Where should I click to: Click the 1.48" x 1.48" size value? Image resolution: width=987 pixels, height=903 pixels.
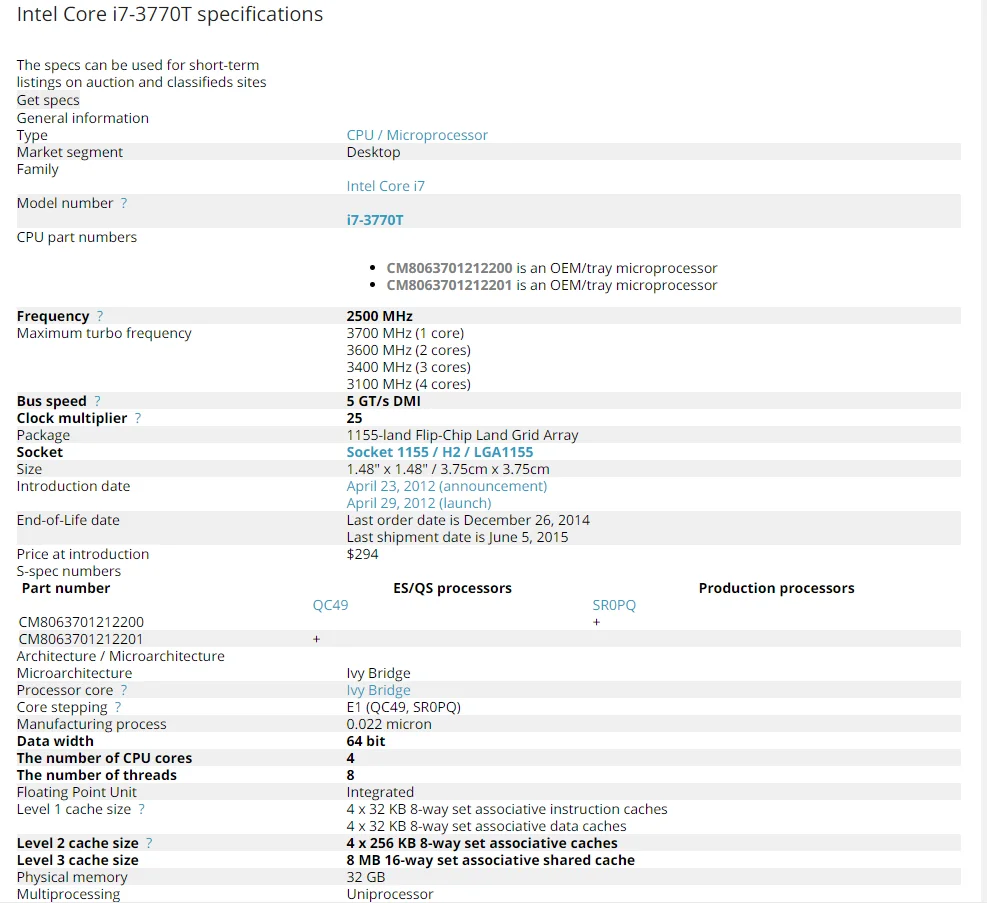coord(448,469)
